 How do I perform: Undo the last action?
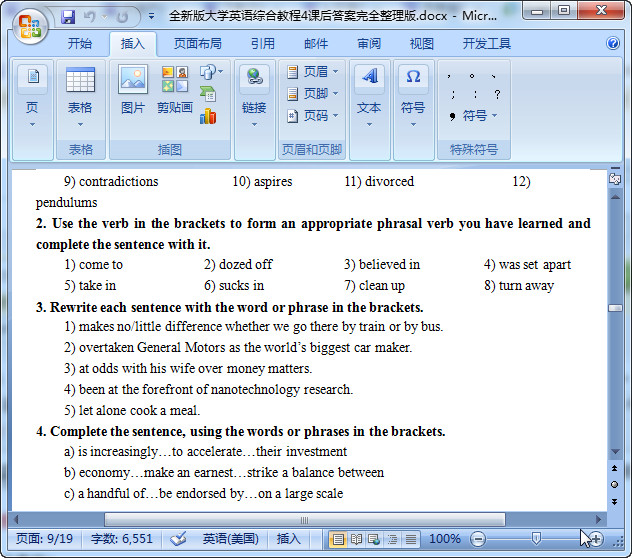(x=90, y=17)
